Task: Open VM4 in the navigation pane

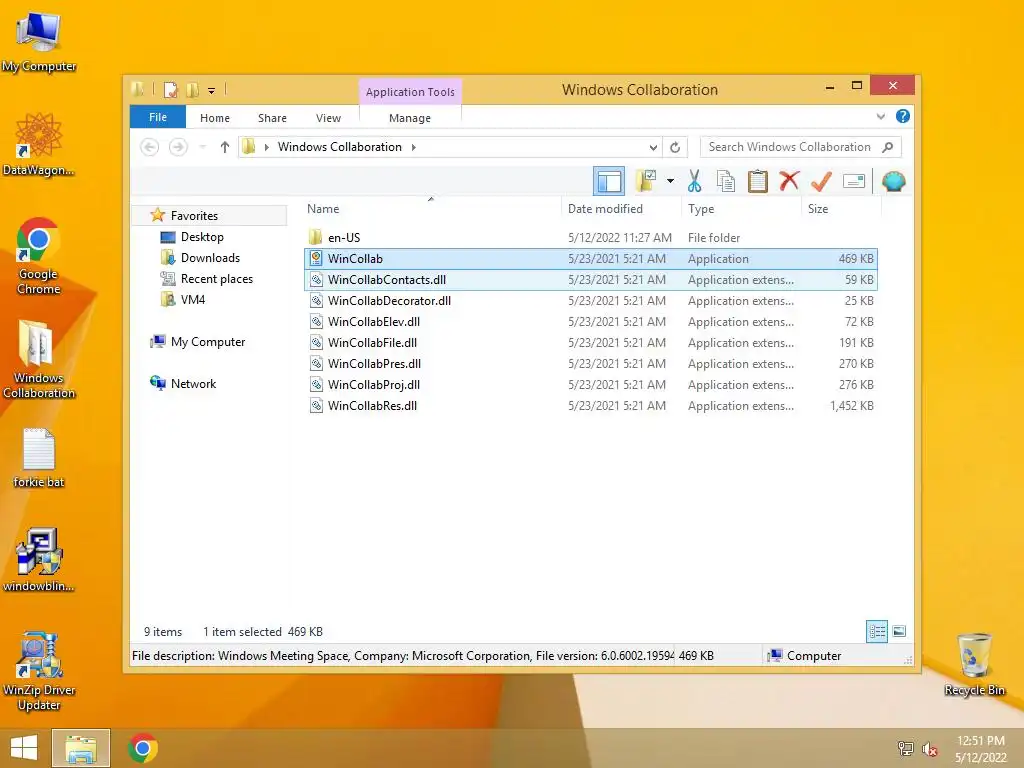Action: pos(193,300)
